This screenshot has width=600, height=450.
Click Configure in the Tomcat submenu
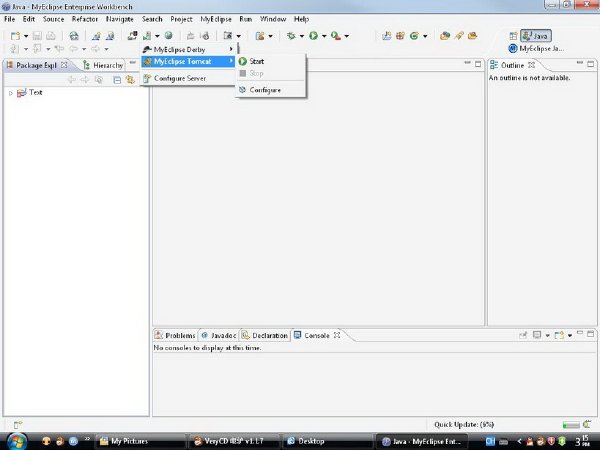(271, 90)
